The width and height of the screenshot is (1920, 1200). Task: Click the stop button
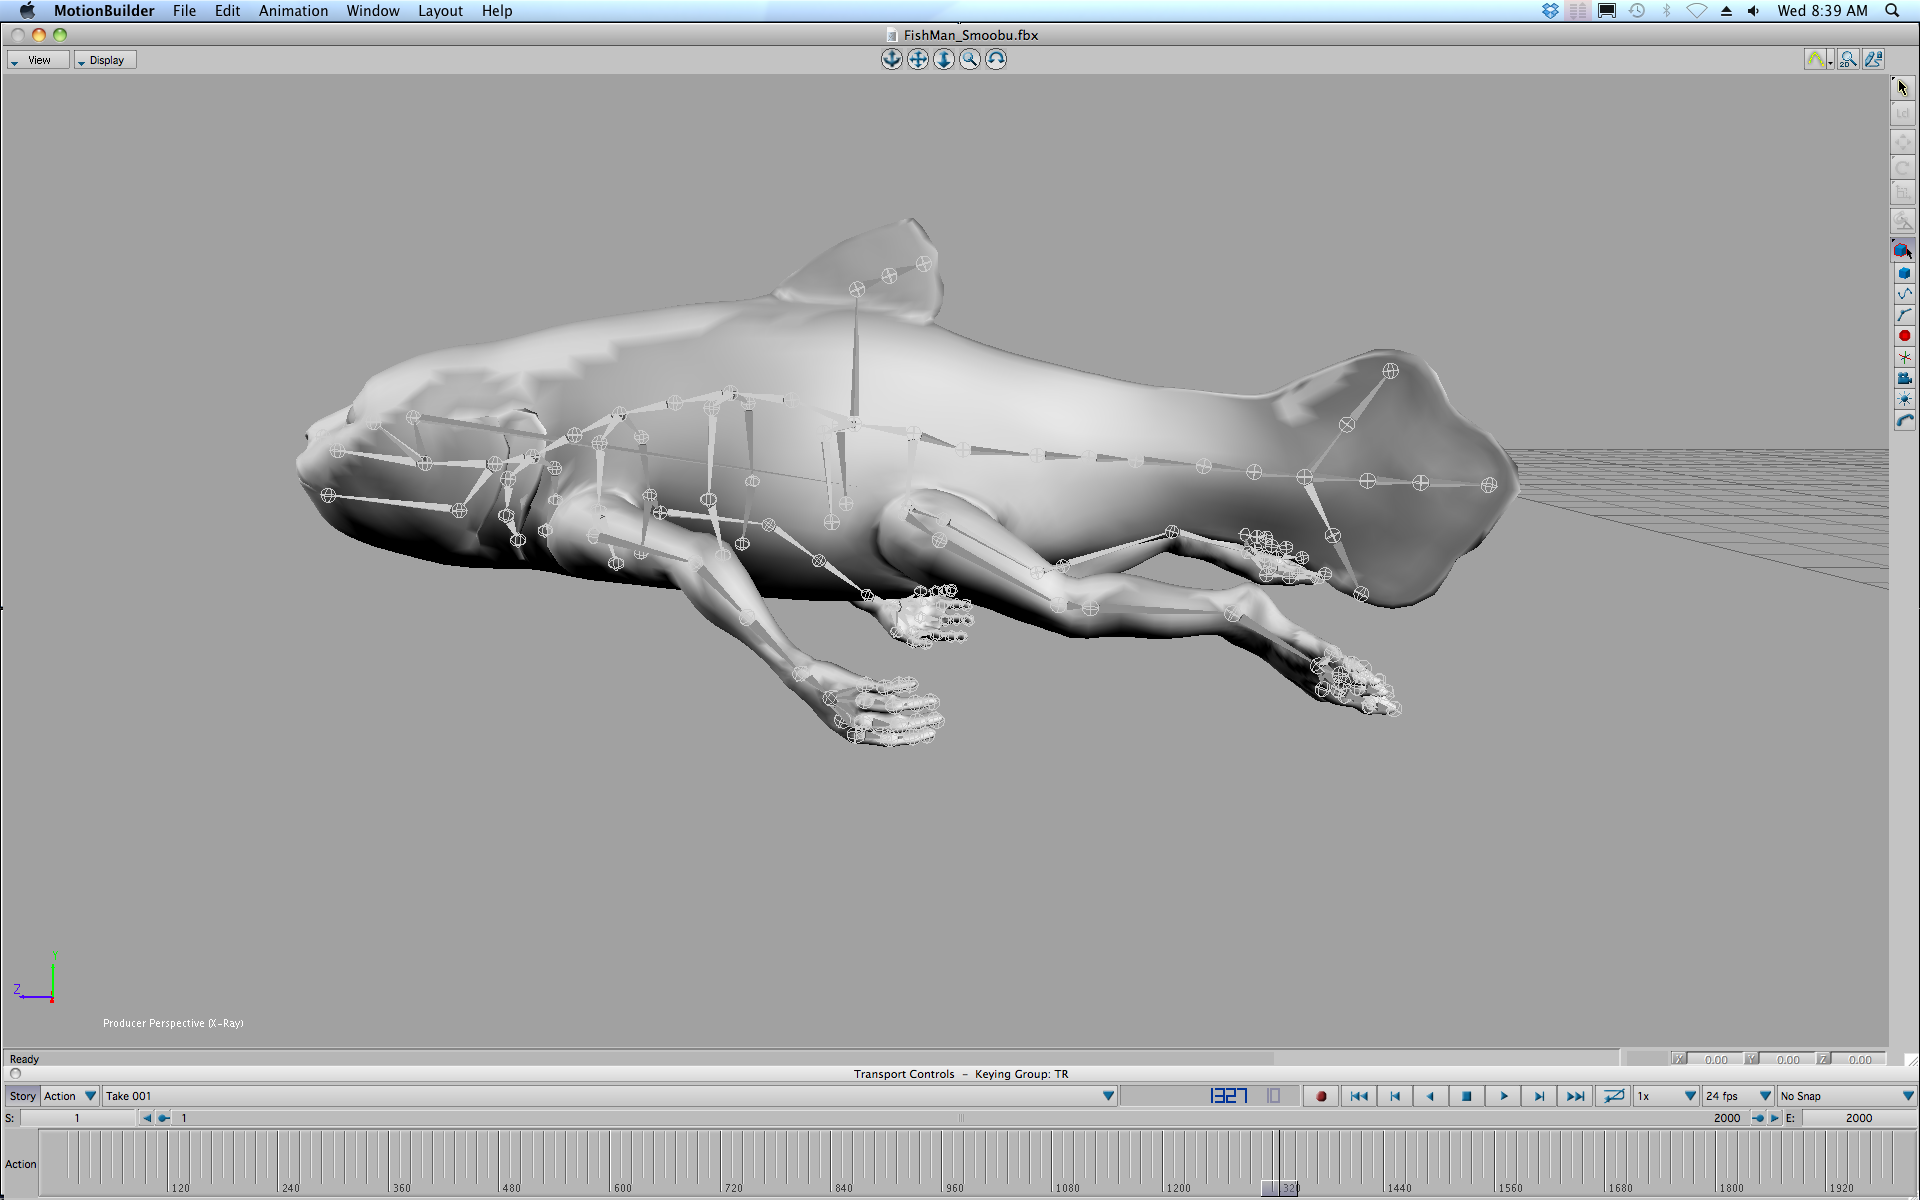point(1467,1096)
